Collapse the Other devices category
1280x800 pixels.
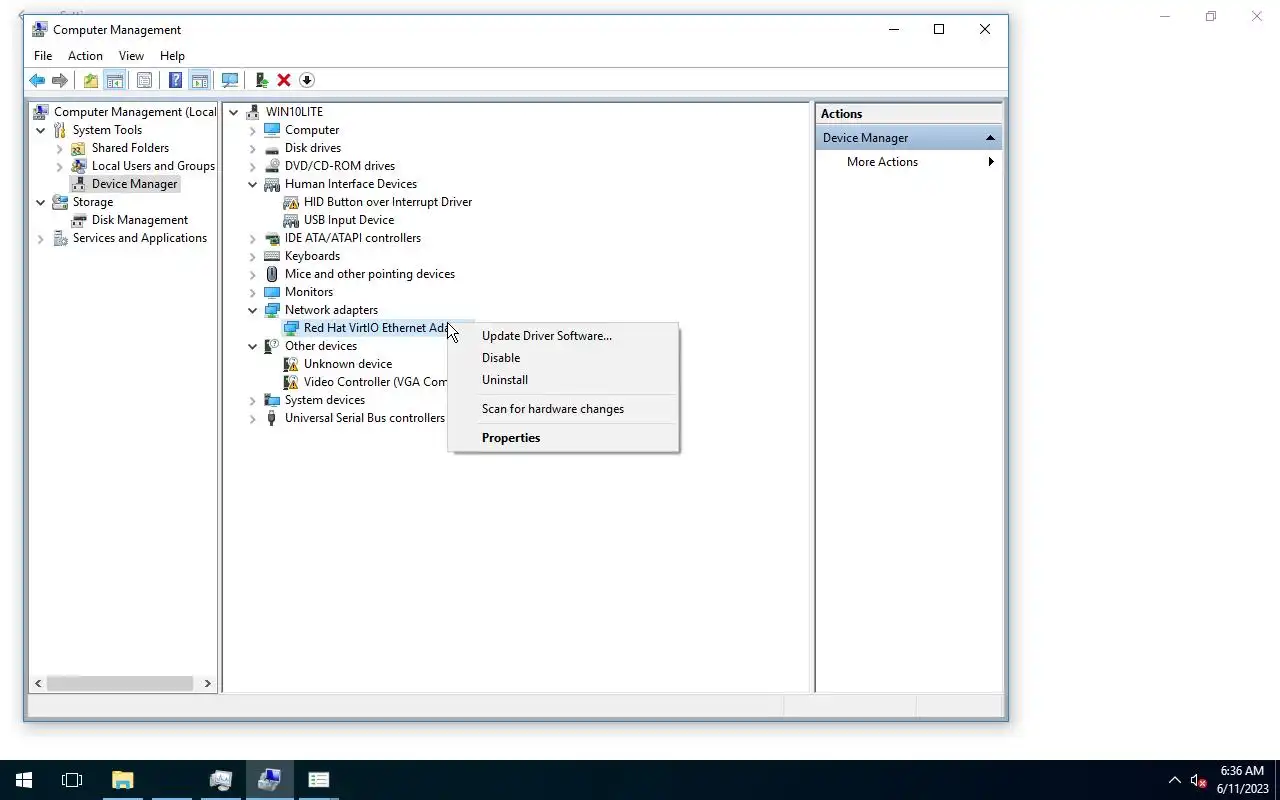point(253,346)
